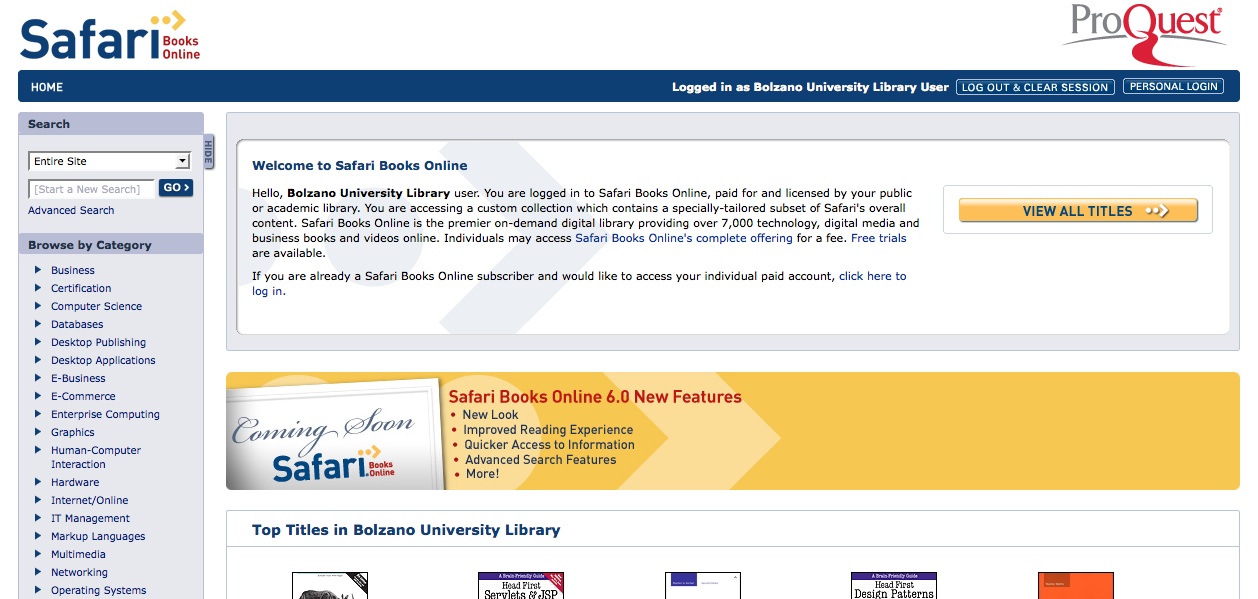Click the 'Browse by Category' heading
Viewport: 1258px width, 599px height.
click(x=90, y=245)
